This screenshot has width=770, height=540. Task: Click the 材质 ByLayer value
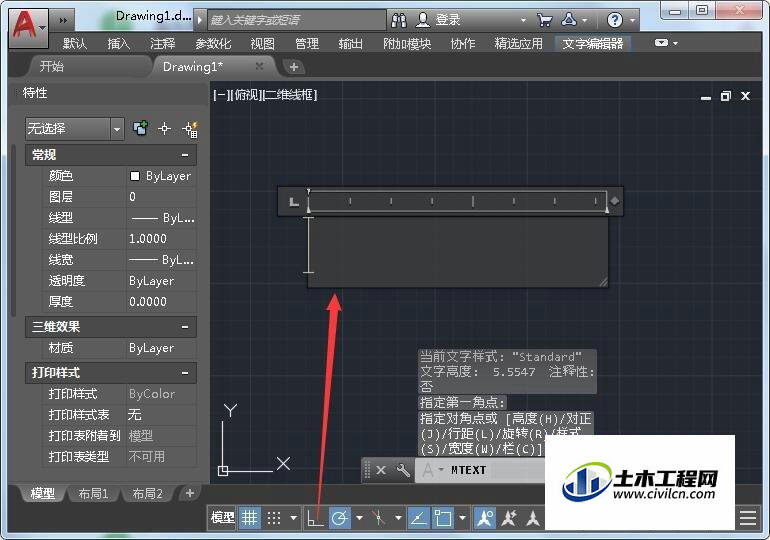click(161, 348)
